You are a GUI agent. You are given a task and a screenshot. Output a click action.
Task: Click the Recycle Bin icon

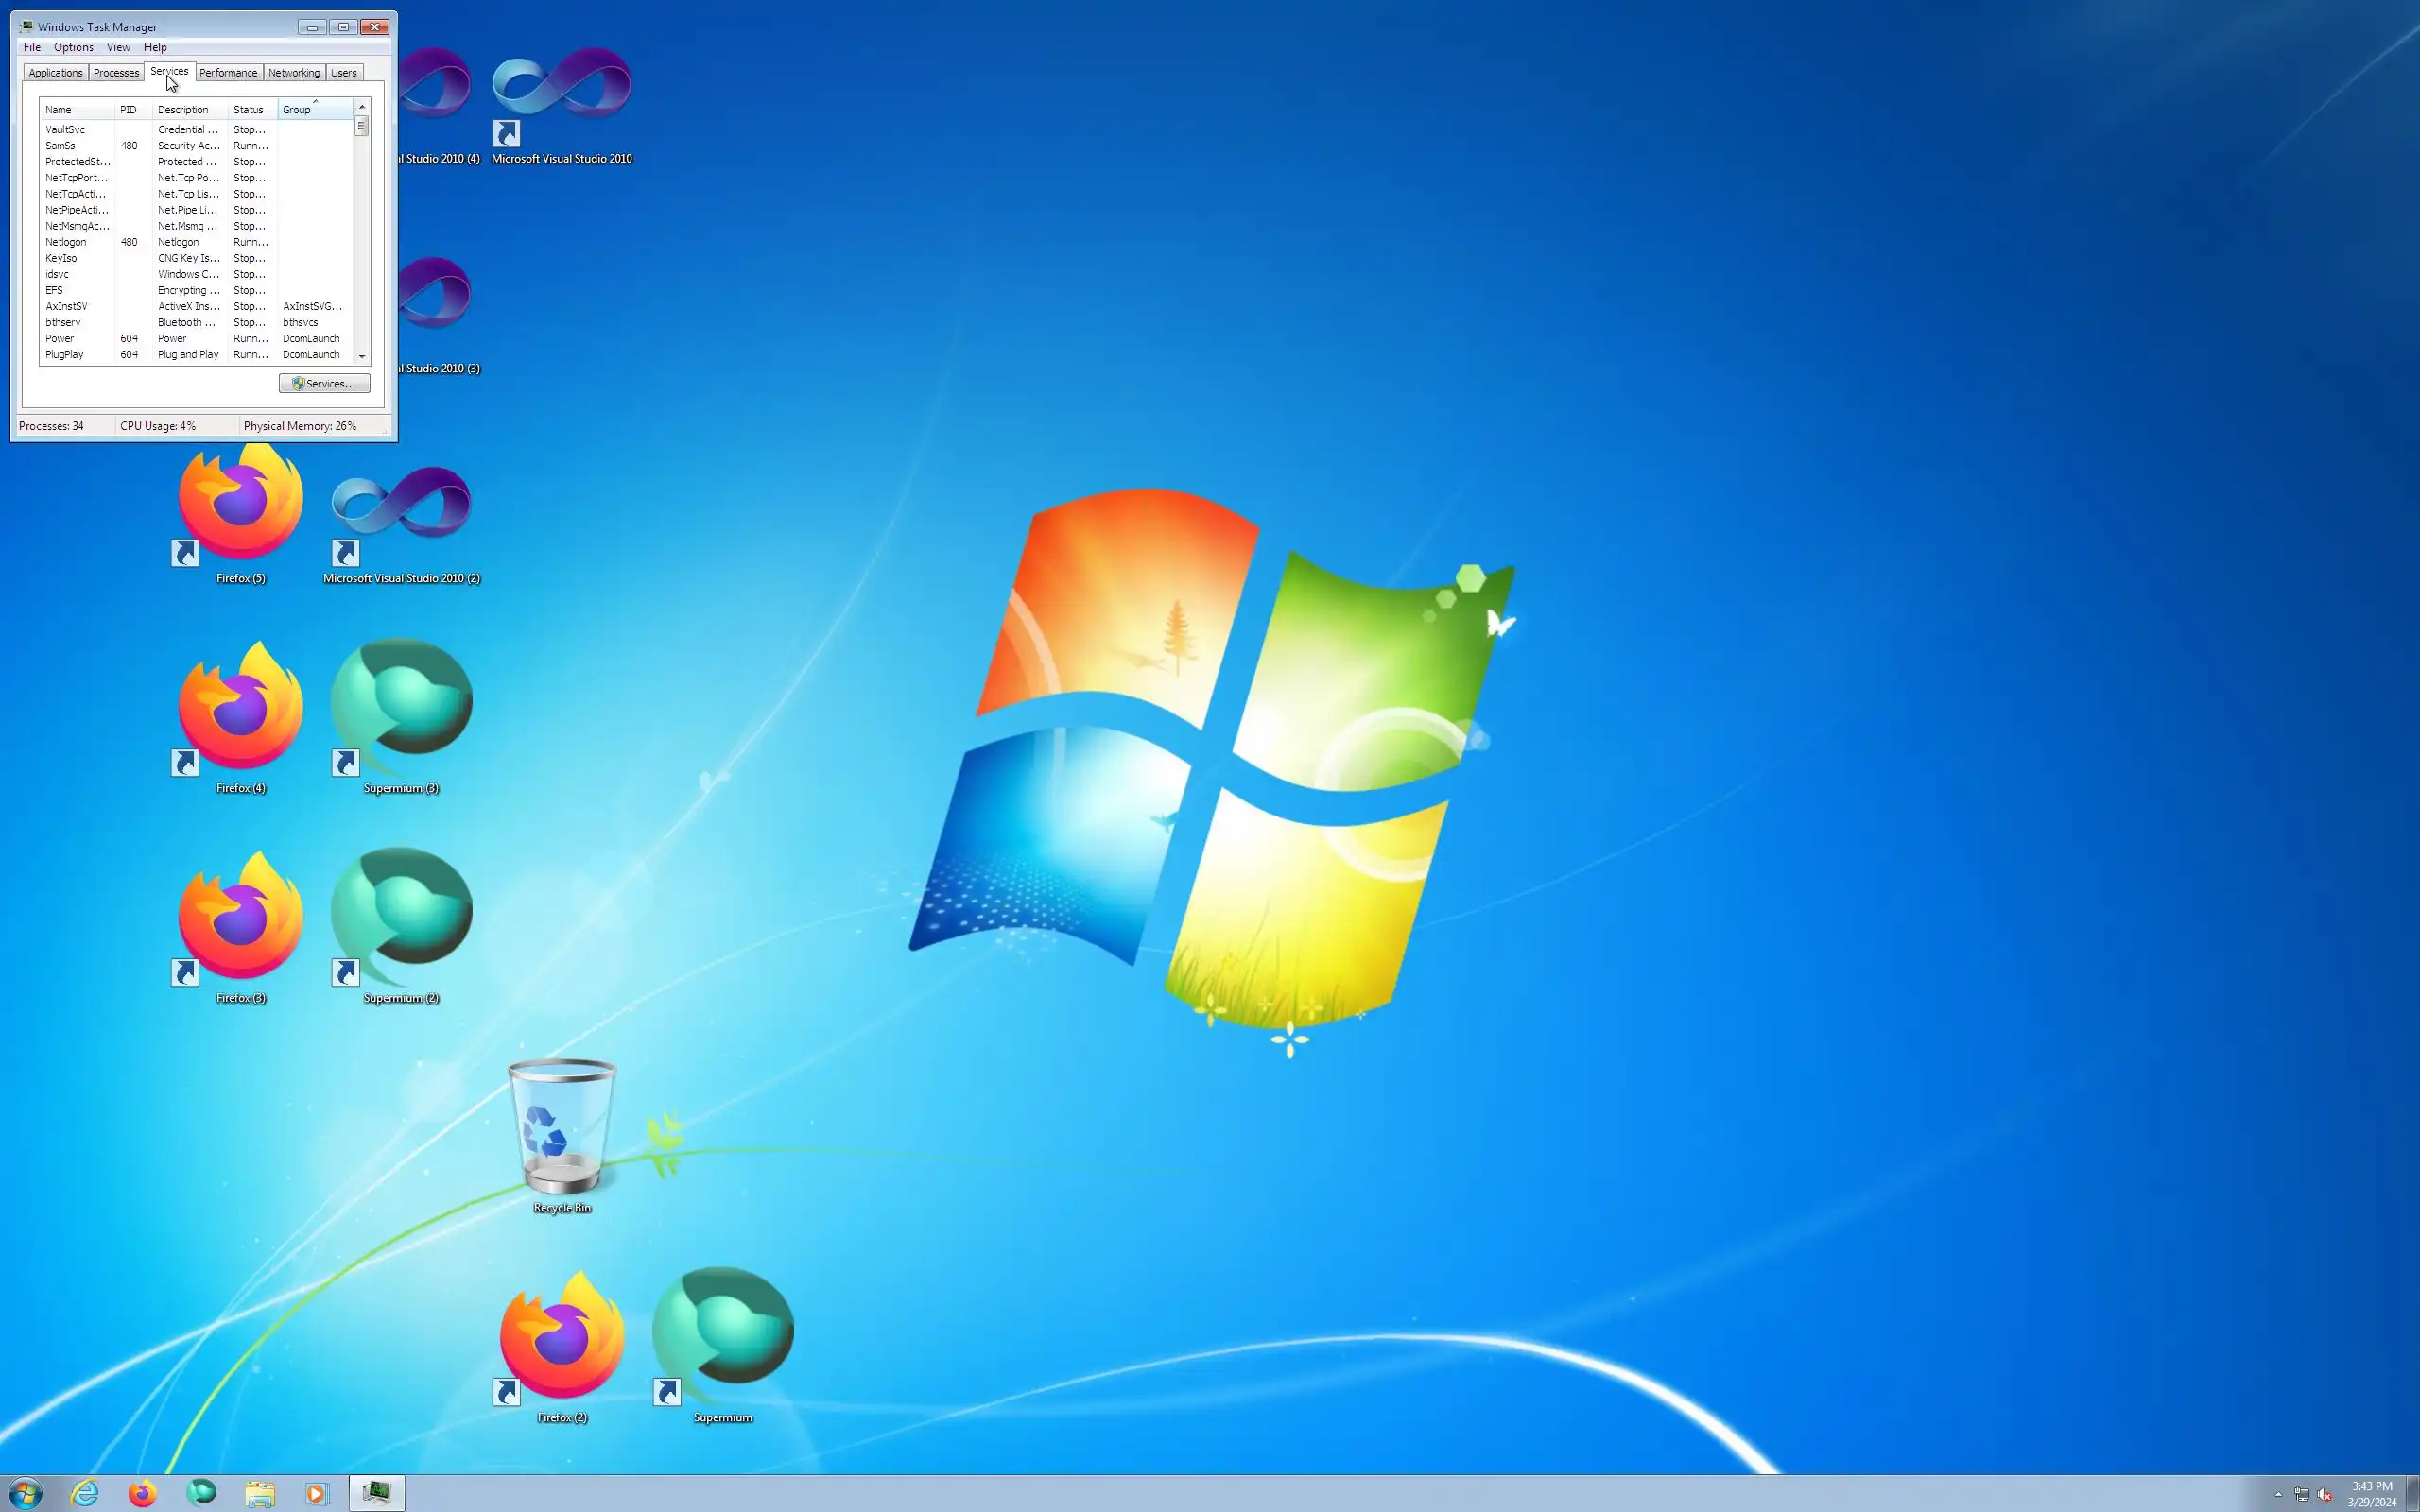[x=561, y=1130]
